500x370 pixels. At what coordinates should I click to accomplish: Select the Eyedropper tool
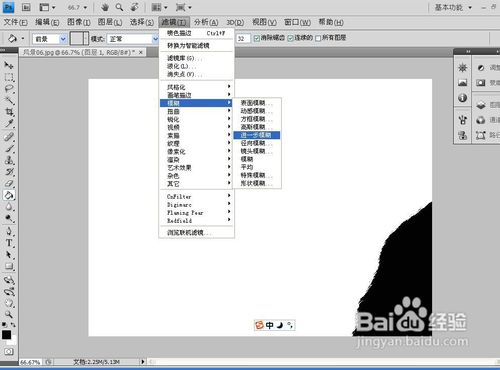coord(9,123)
